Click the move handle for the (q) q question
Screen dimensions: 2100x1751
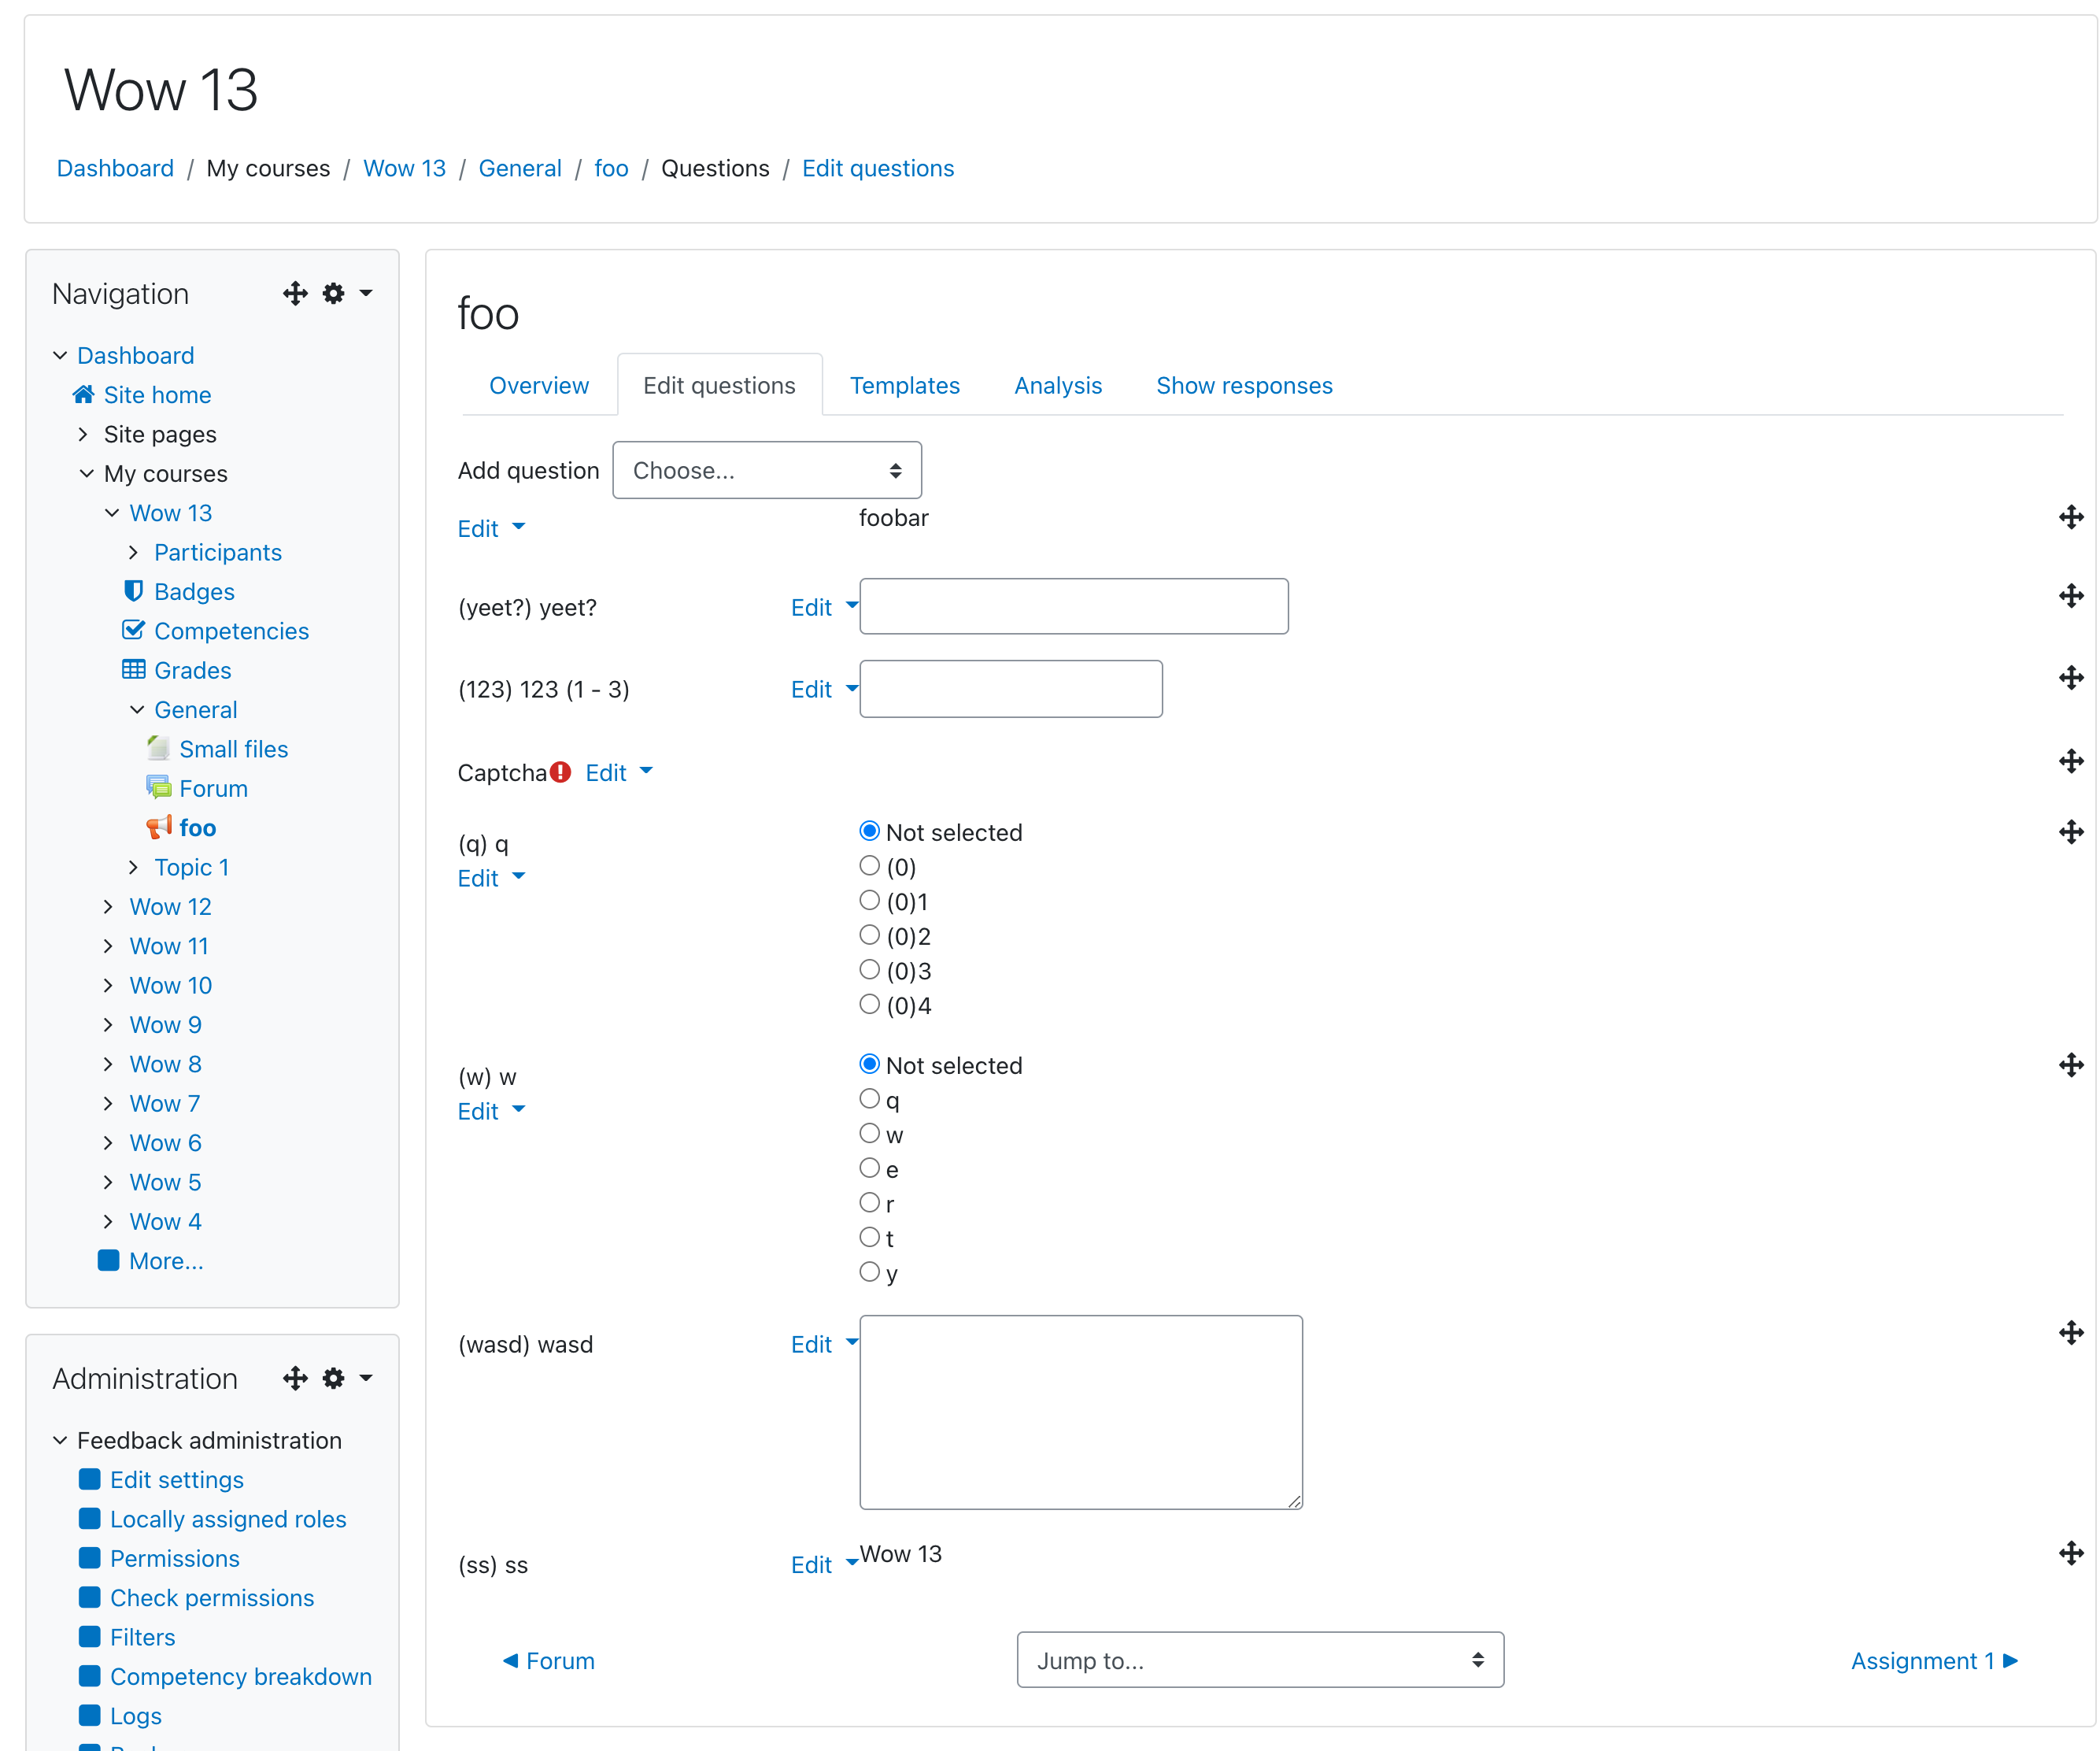(x=2070, y=832)
